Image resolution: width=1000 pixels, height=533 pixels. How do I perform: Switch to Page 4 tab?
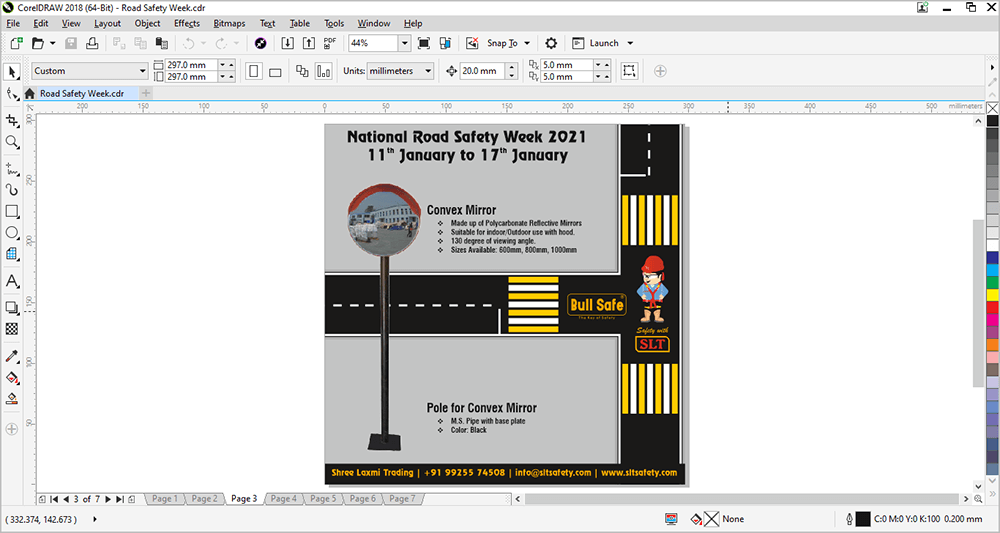[283, 499]
